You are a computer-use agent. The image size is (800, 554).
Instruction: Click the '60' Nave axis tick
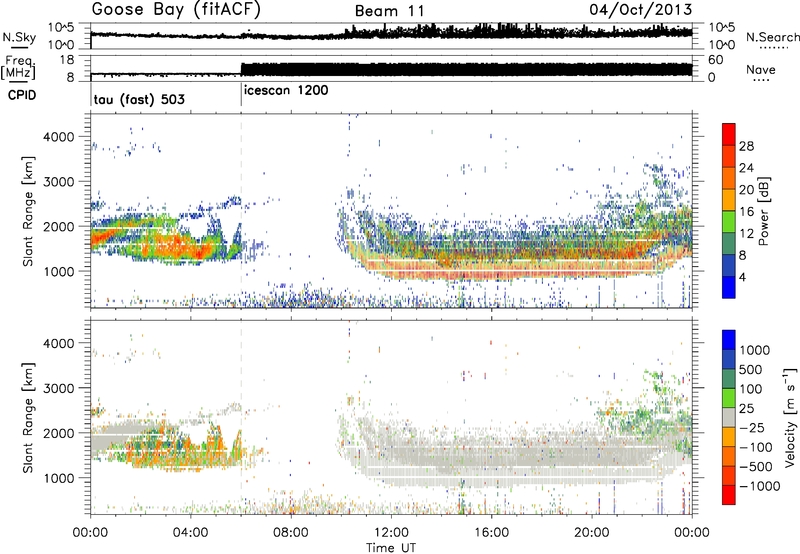716,60
